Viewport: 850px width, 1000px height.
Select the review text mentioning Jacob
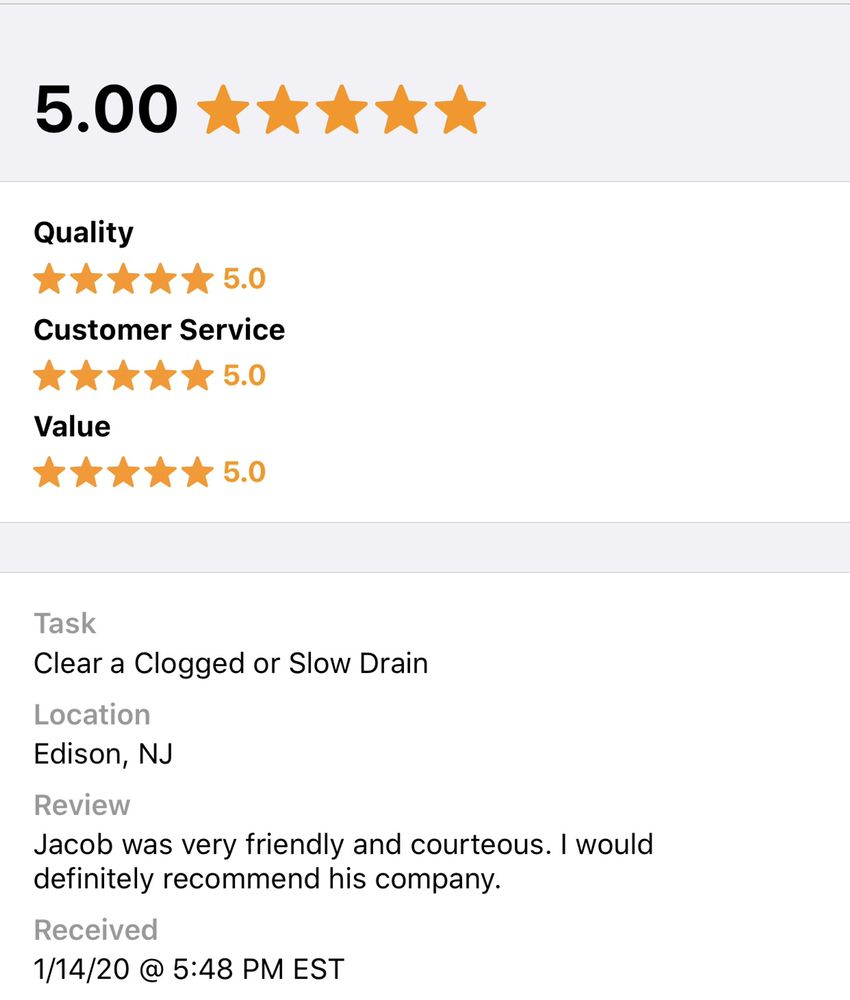[343, 862]
